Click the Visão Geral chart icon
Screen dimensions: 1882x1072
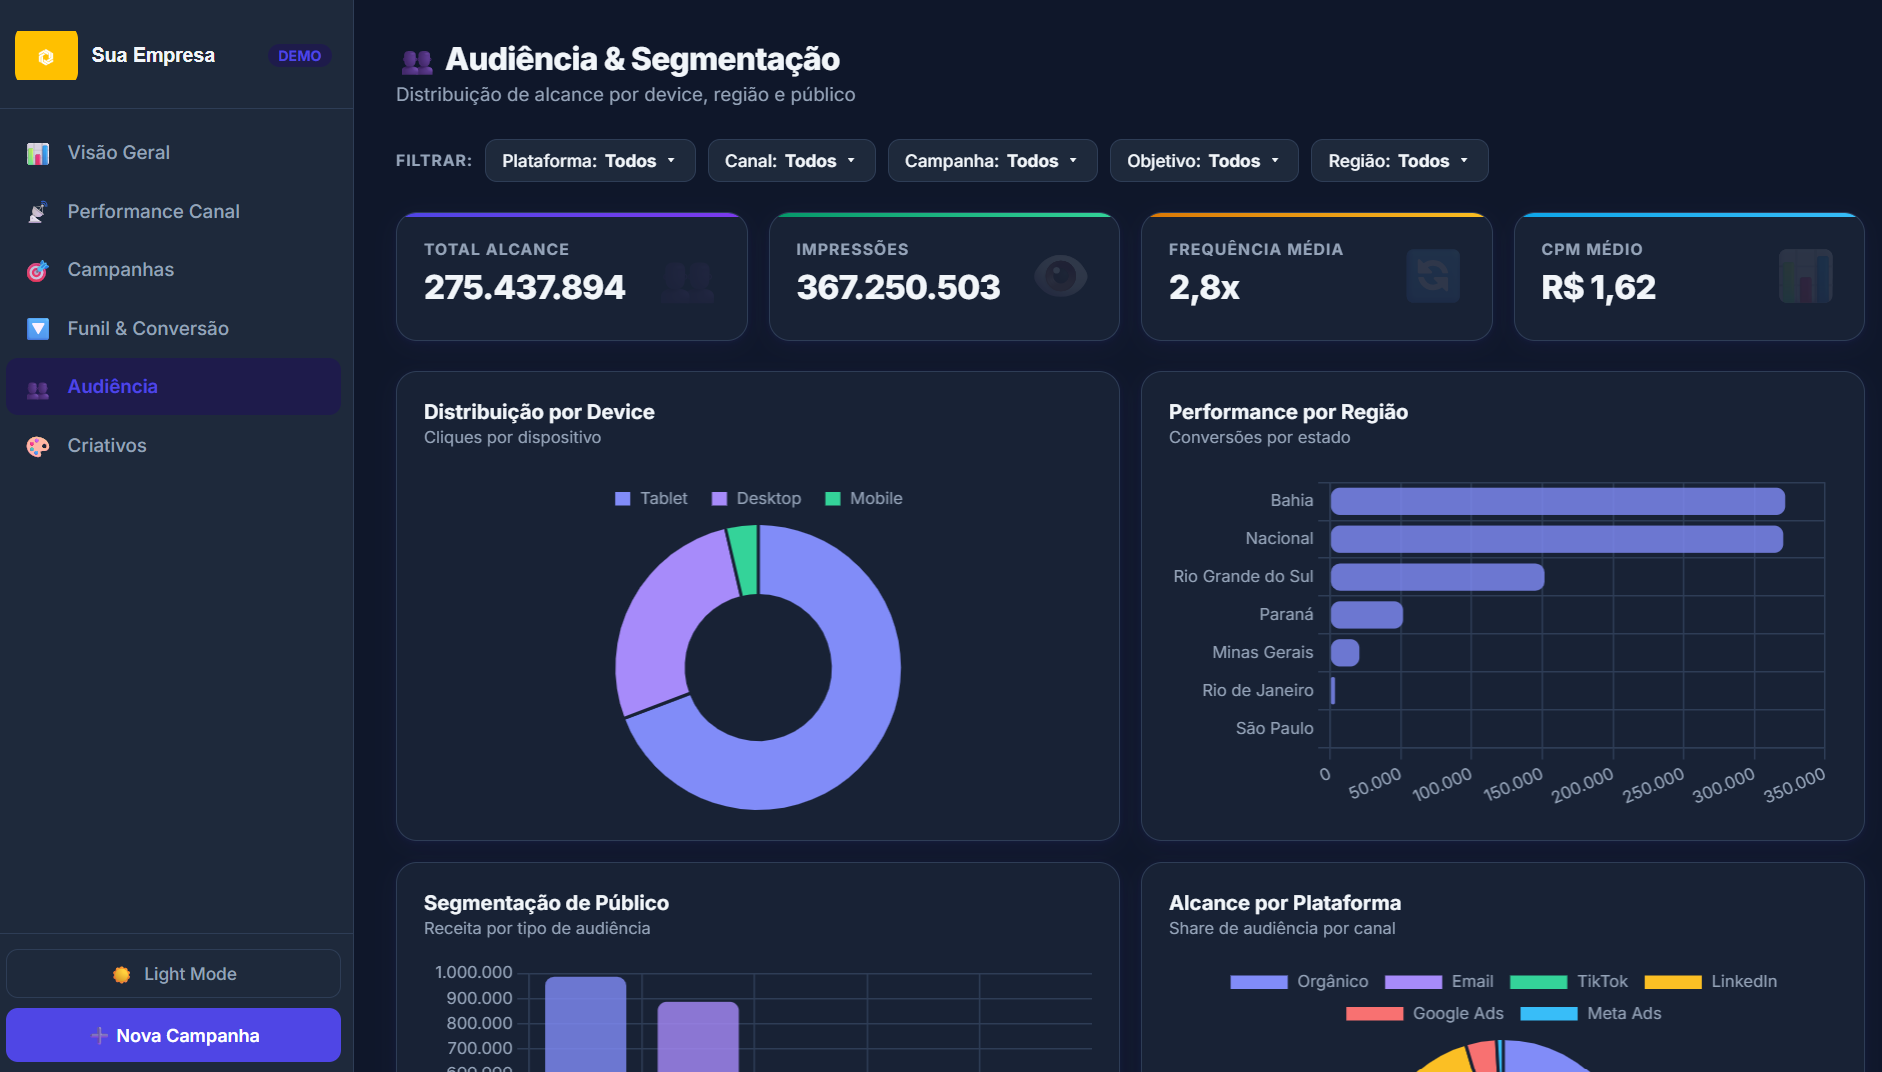38,153
